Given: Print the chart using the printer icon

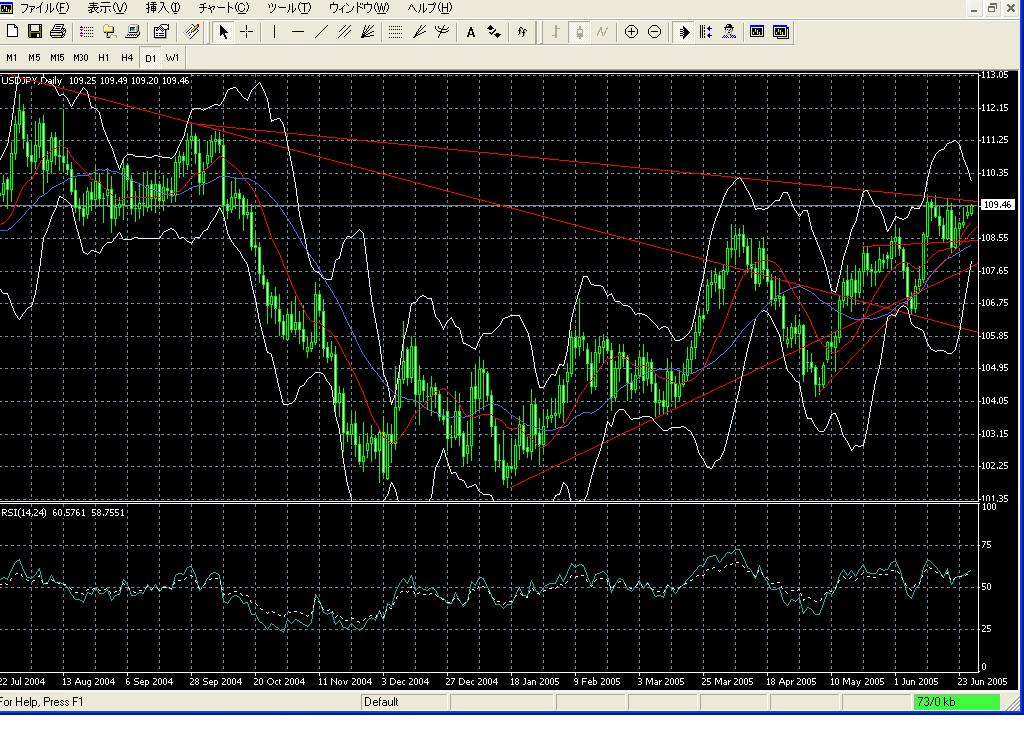Looking at the screenshot, I should (x=57, y=32).
